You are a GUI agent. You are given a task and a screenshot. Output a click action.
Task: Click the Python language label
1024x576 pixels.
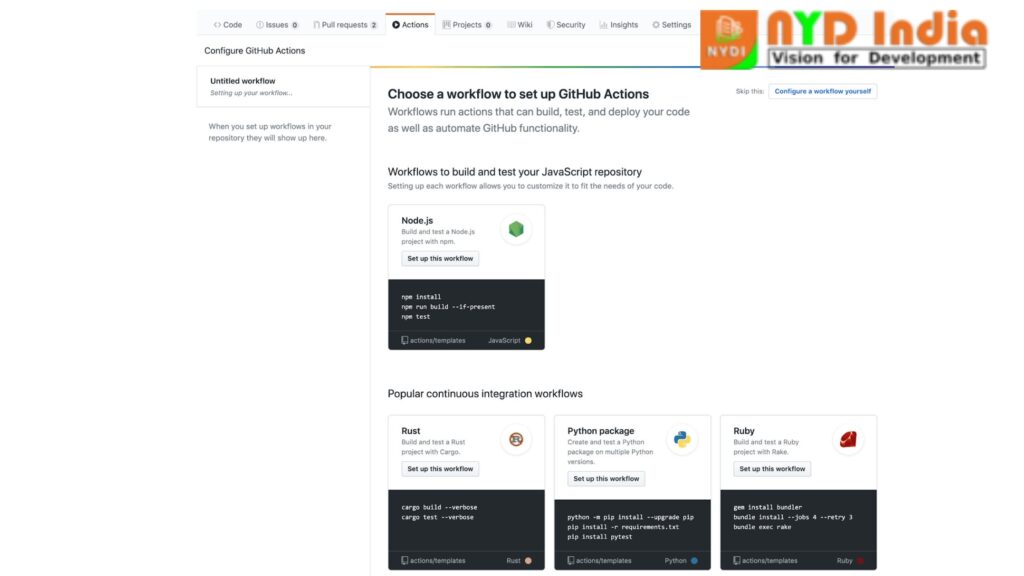point(675,560)
